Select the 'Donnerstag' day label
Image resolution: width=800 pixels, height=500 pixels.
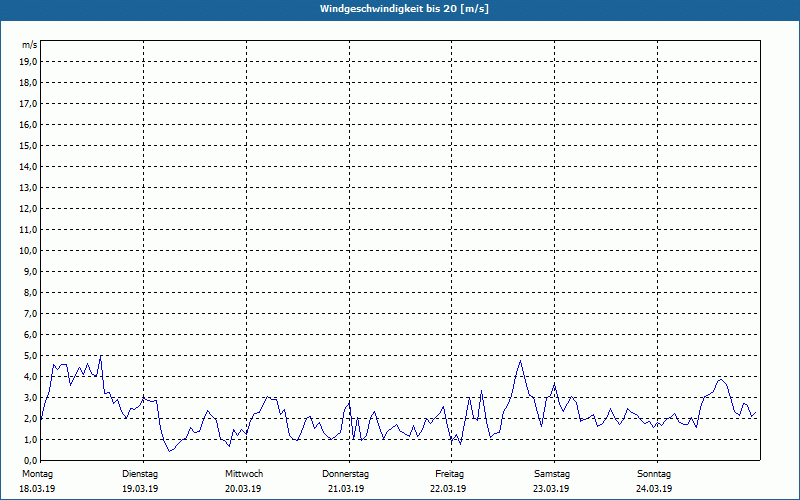tap(345, 474)
